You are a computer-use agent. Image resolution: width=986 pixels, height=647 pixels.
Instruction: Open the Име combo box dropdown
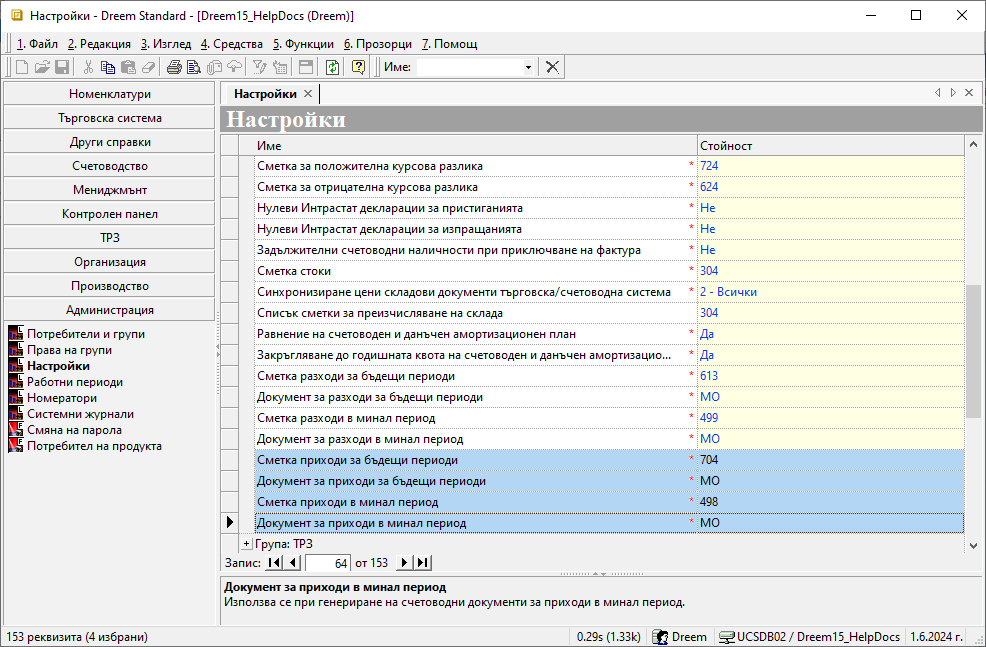[x=528, y=67]
